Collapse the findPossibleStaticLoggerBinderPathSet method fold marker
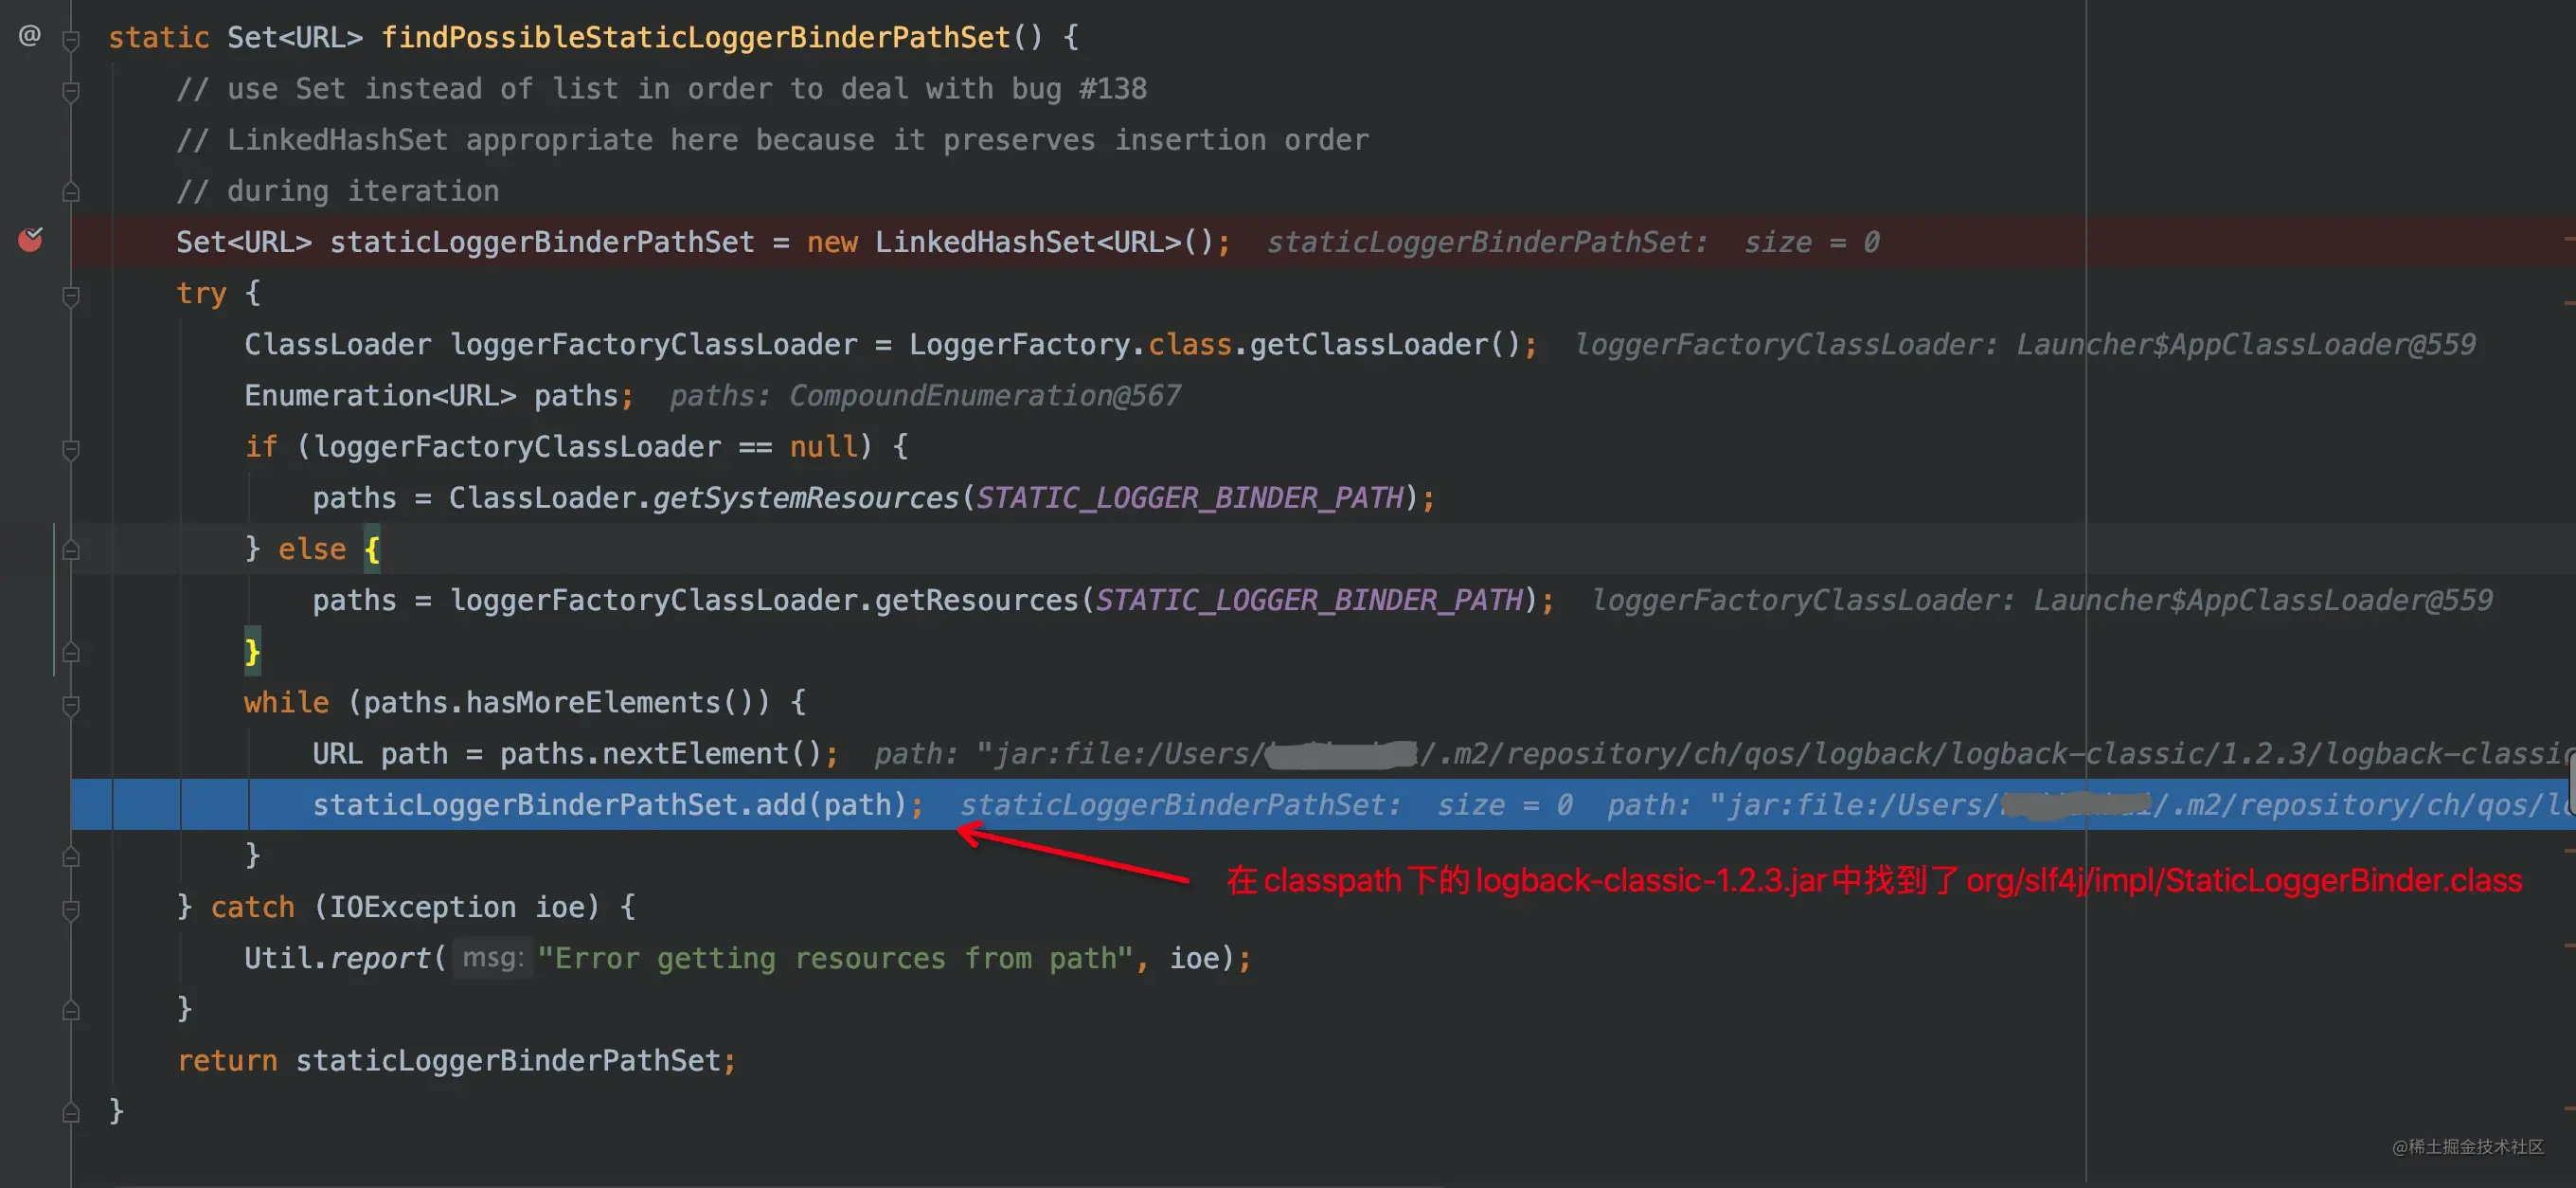 [x=71, y=40]
